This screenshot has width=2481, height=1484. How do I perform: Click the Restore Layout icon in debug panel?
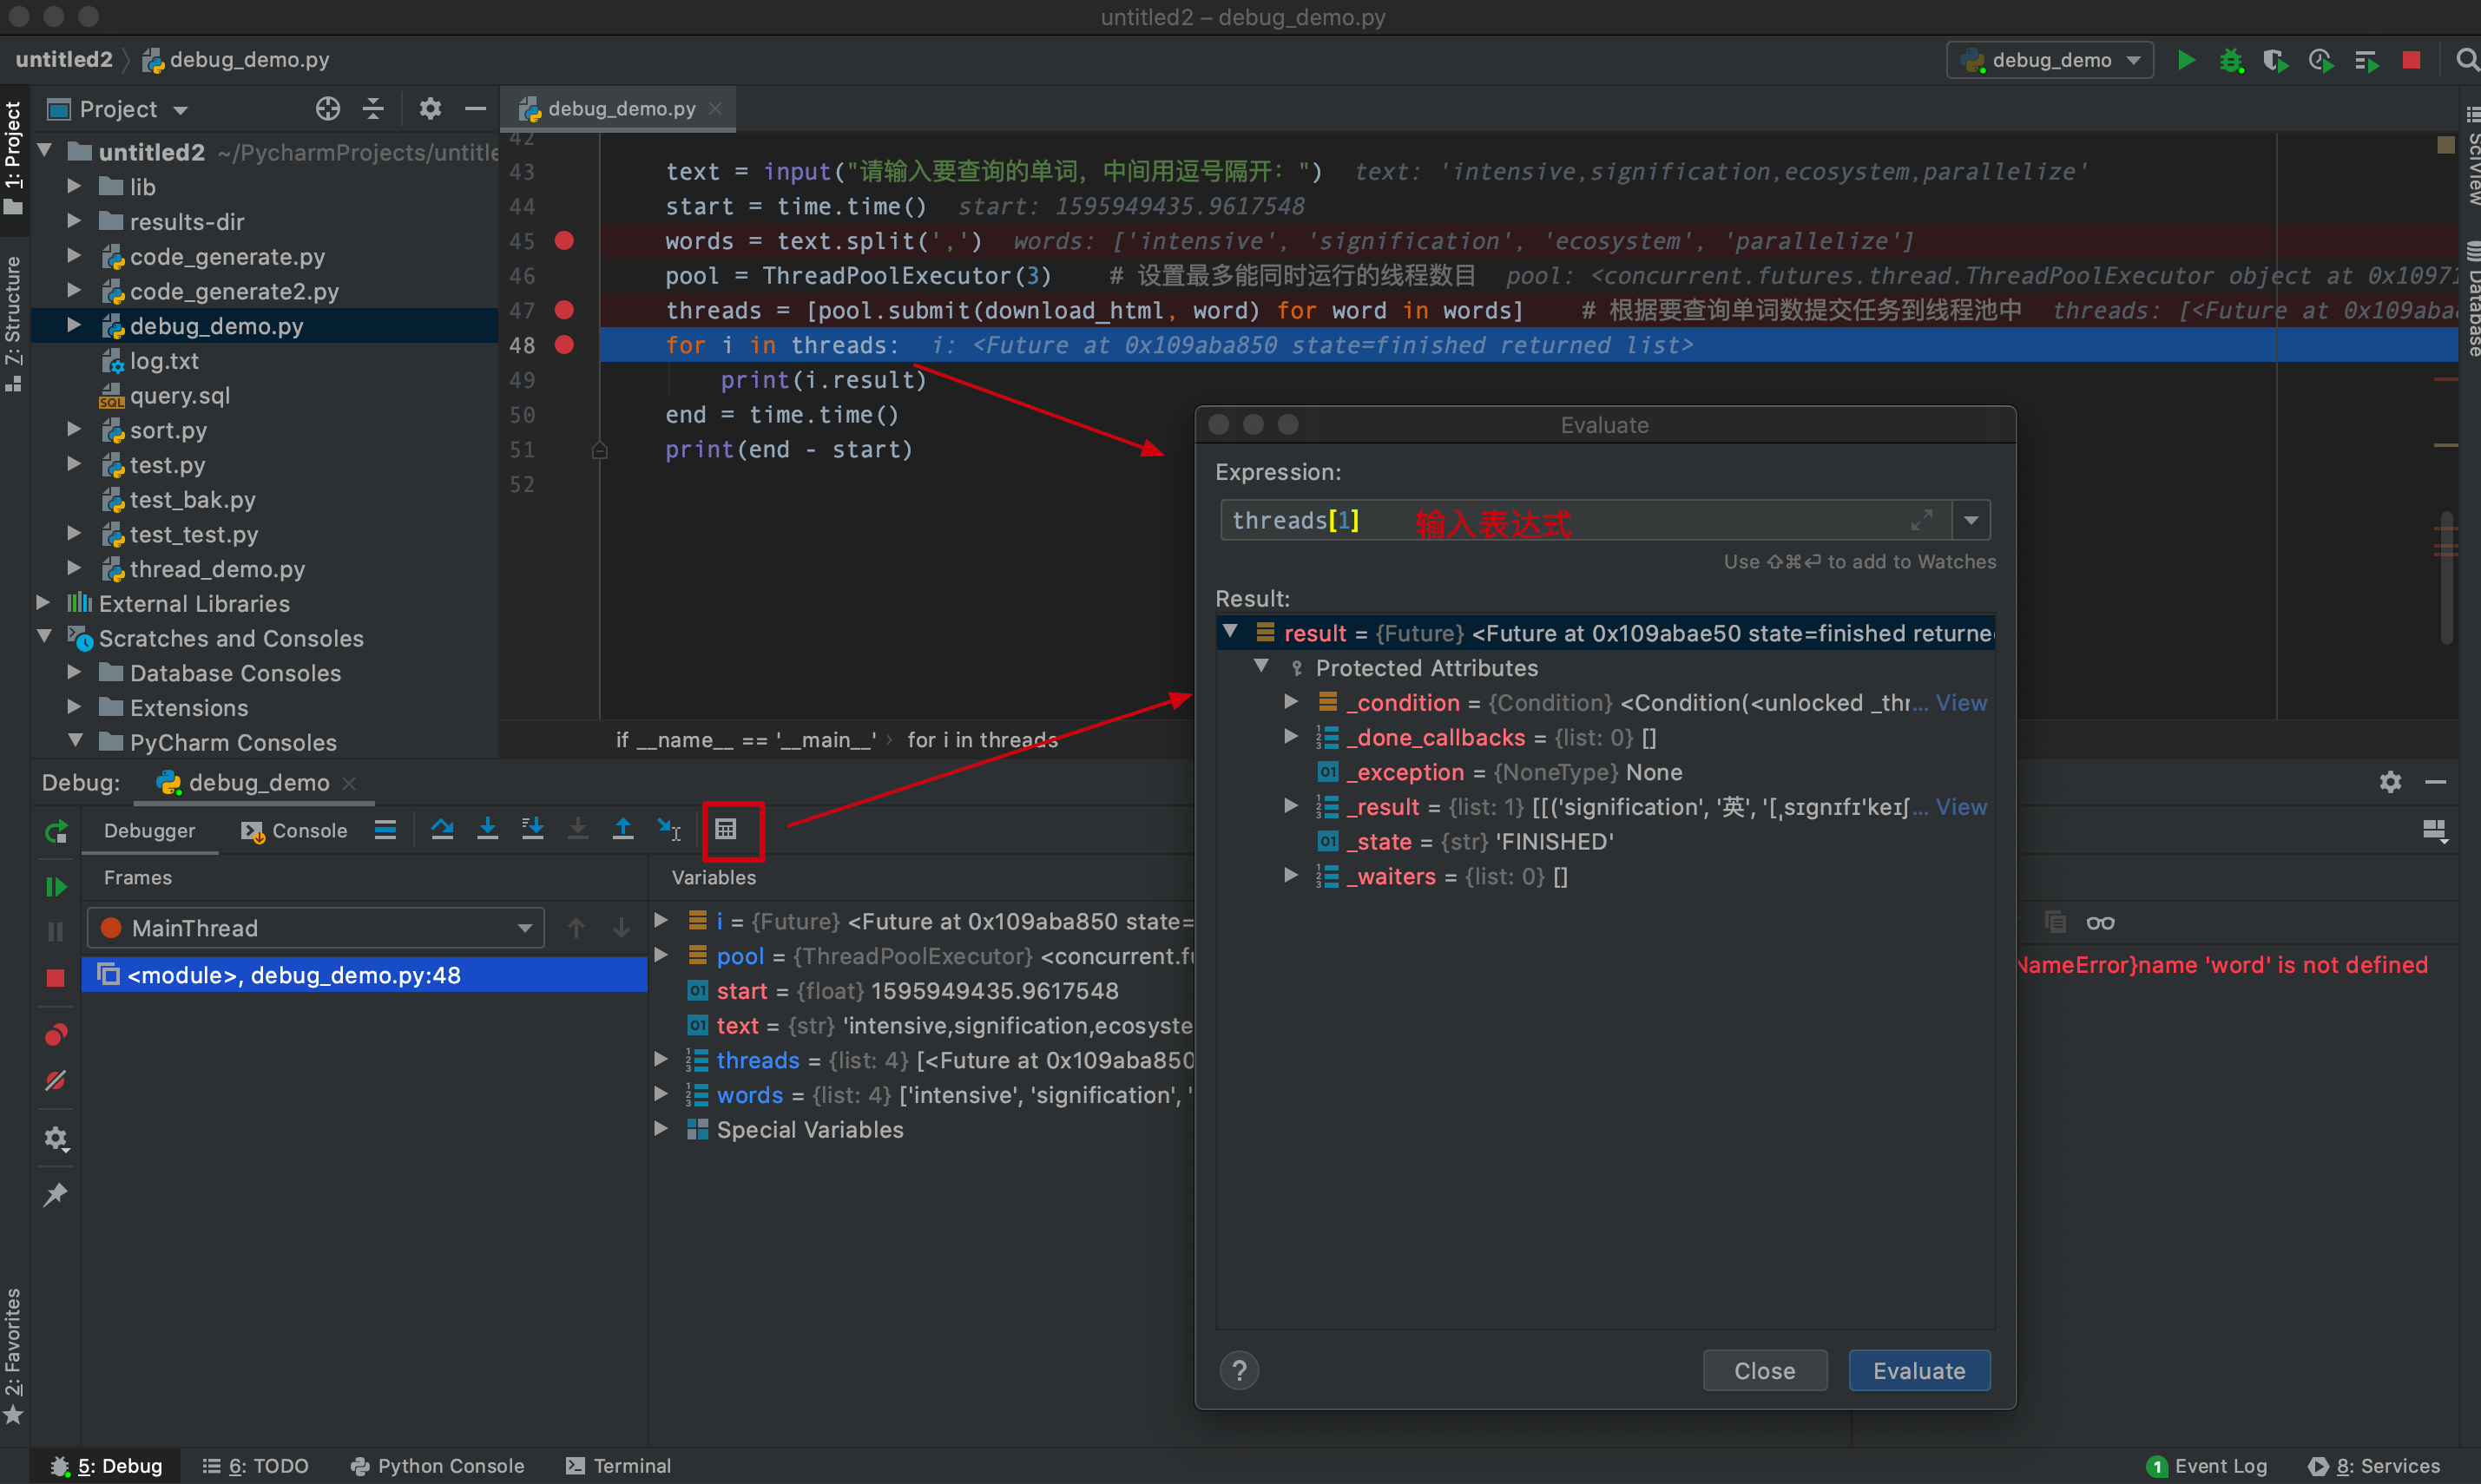2434,830
